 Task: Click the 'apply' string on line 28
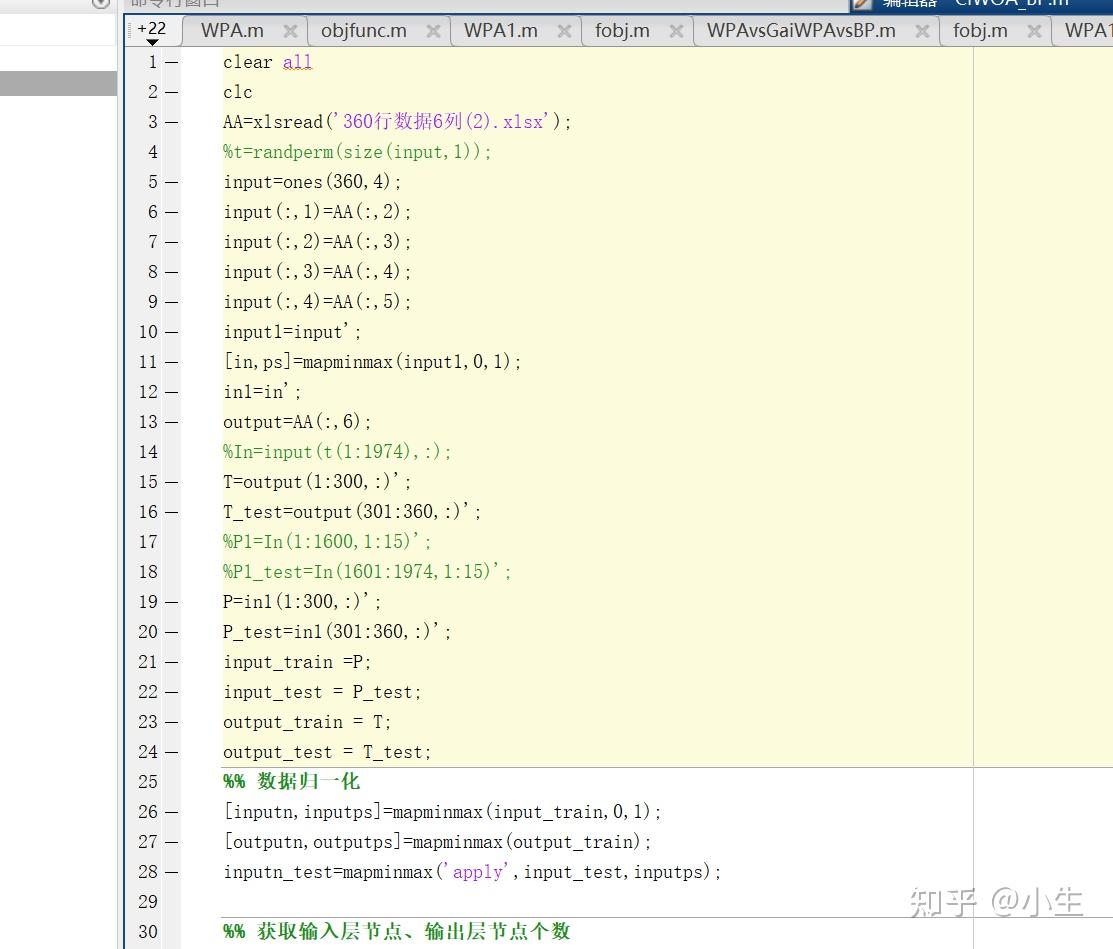(x=478, y=872)
